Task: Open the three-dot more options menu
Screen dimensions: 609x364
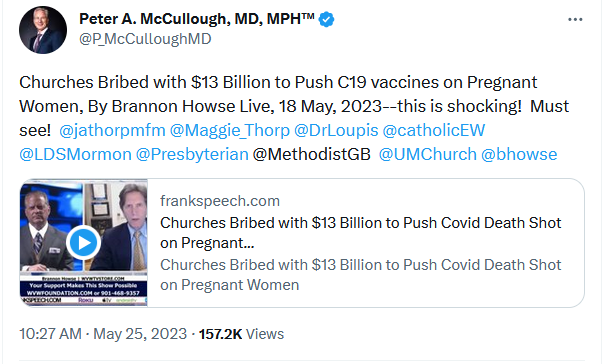Action: (x=575, y=19)
